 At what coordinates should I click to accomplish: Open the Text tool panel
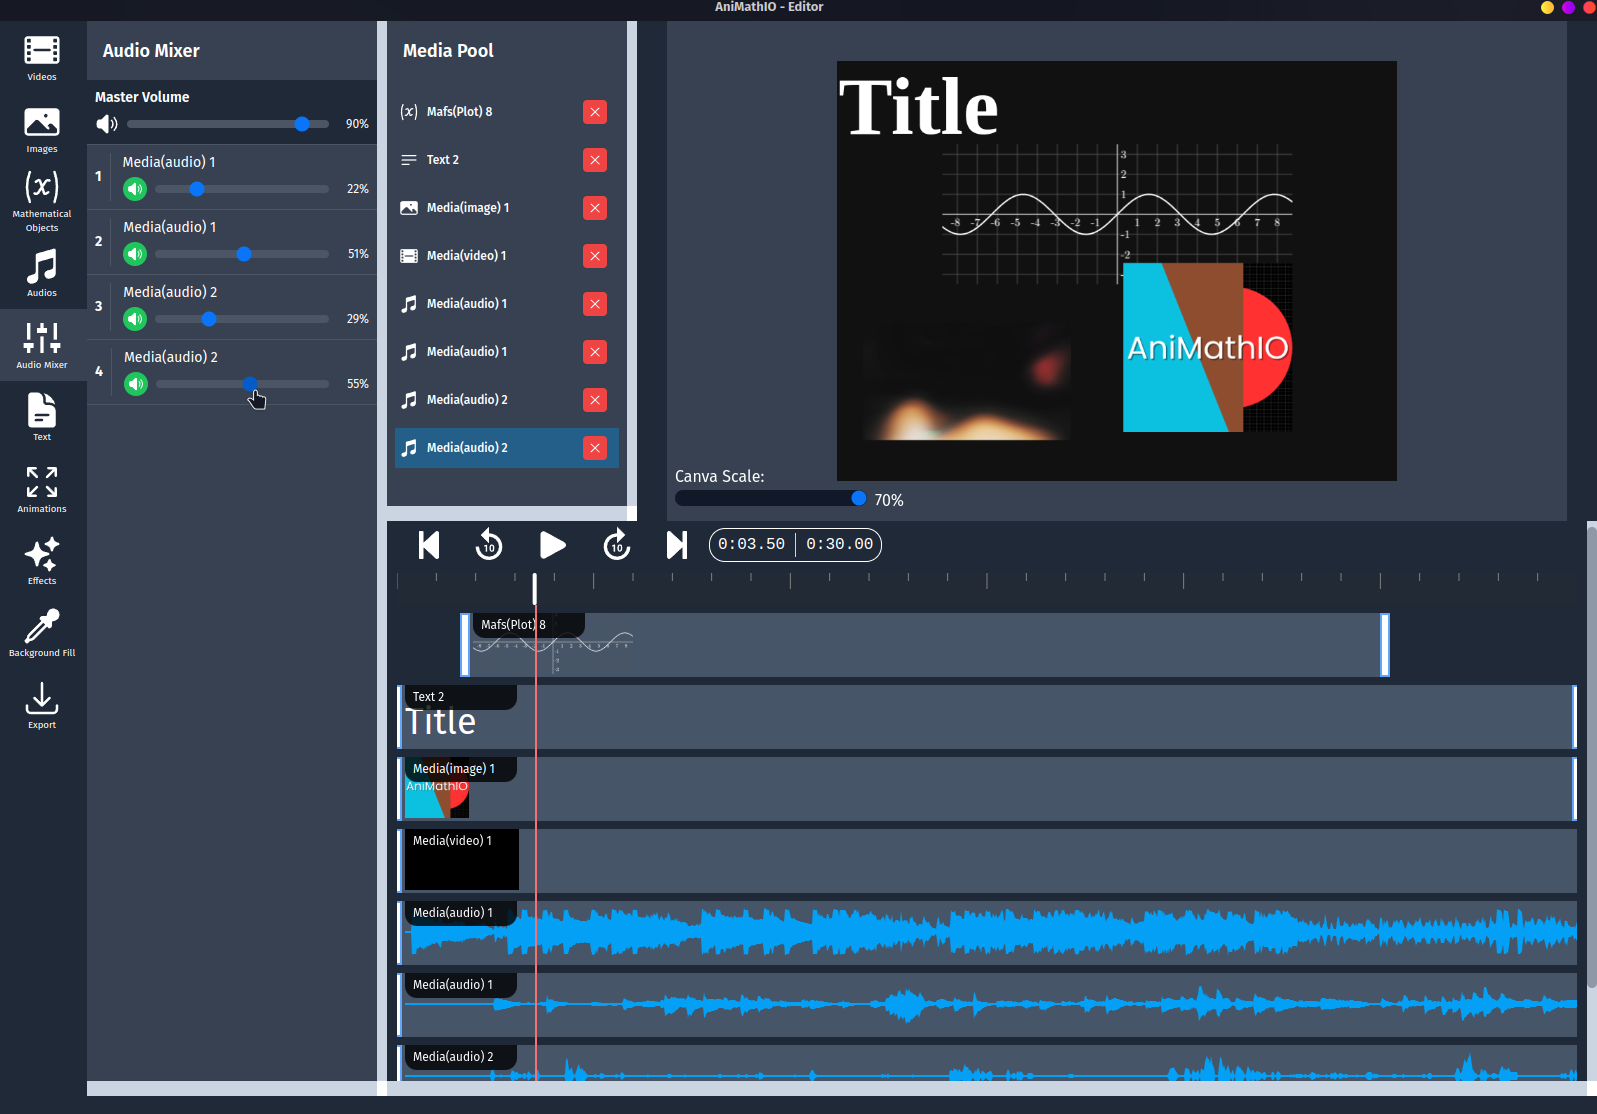coord(42,418)
